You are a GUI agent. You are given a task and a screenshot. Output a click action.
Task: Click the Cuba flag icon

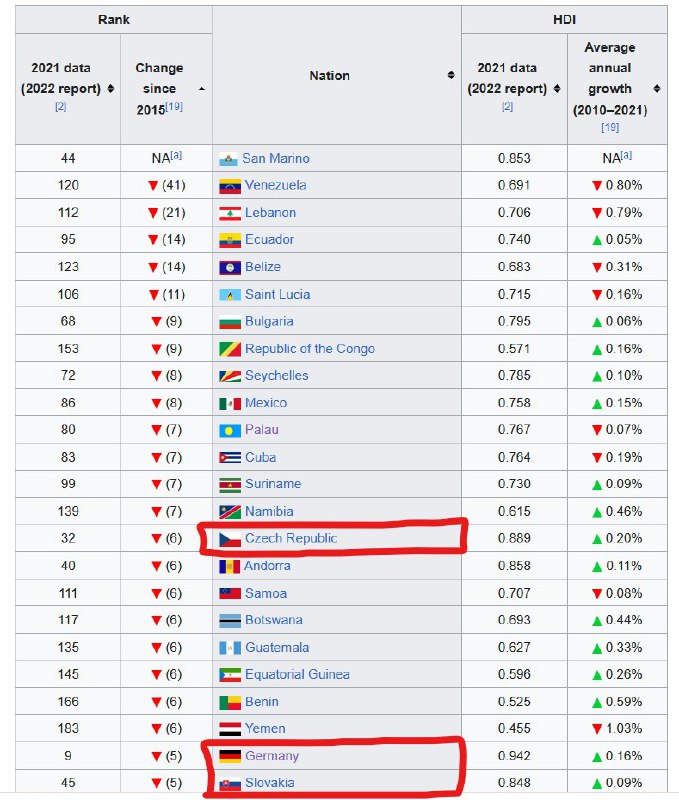(x=230, y=458)
